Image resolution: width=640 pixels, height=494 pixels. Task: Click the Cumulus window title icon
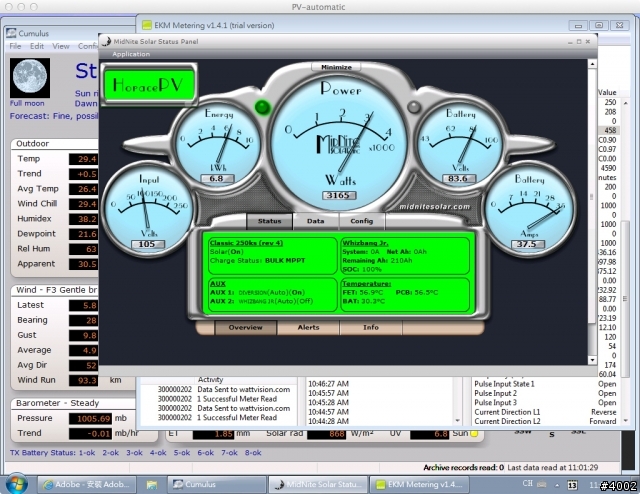(11, 33)
